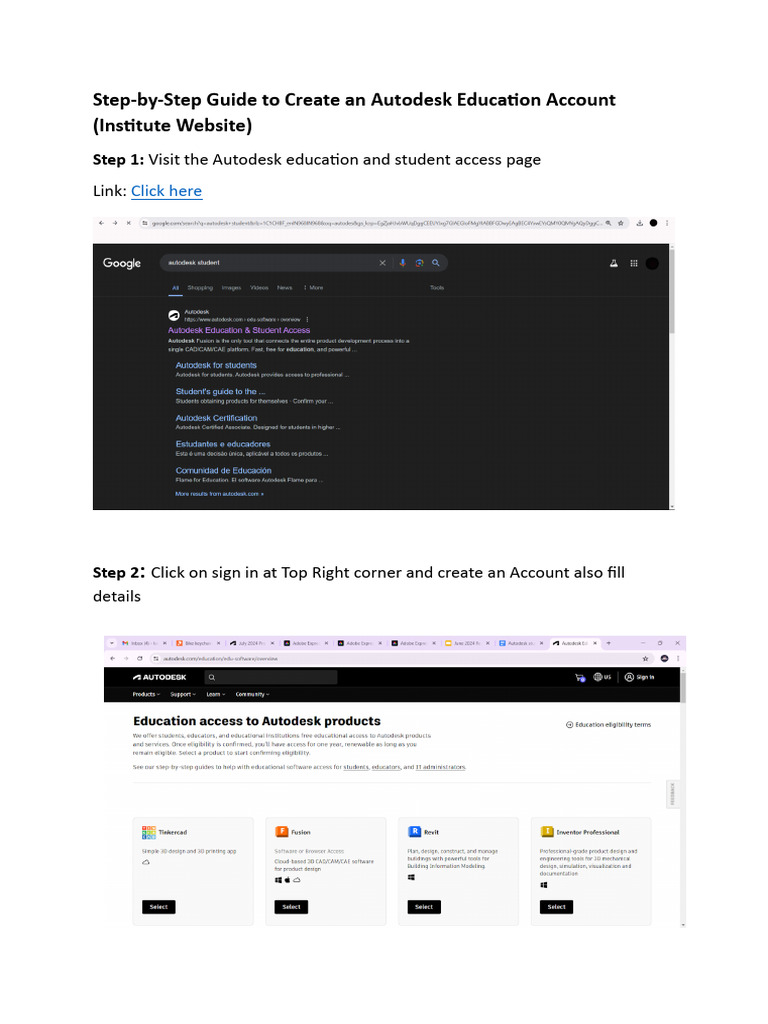The width and height of the screenshot is (768, 1024).
Task: Open a new browser tab with the plus icon
Action: (x=608, y=643)
